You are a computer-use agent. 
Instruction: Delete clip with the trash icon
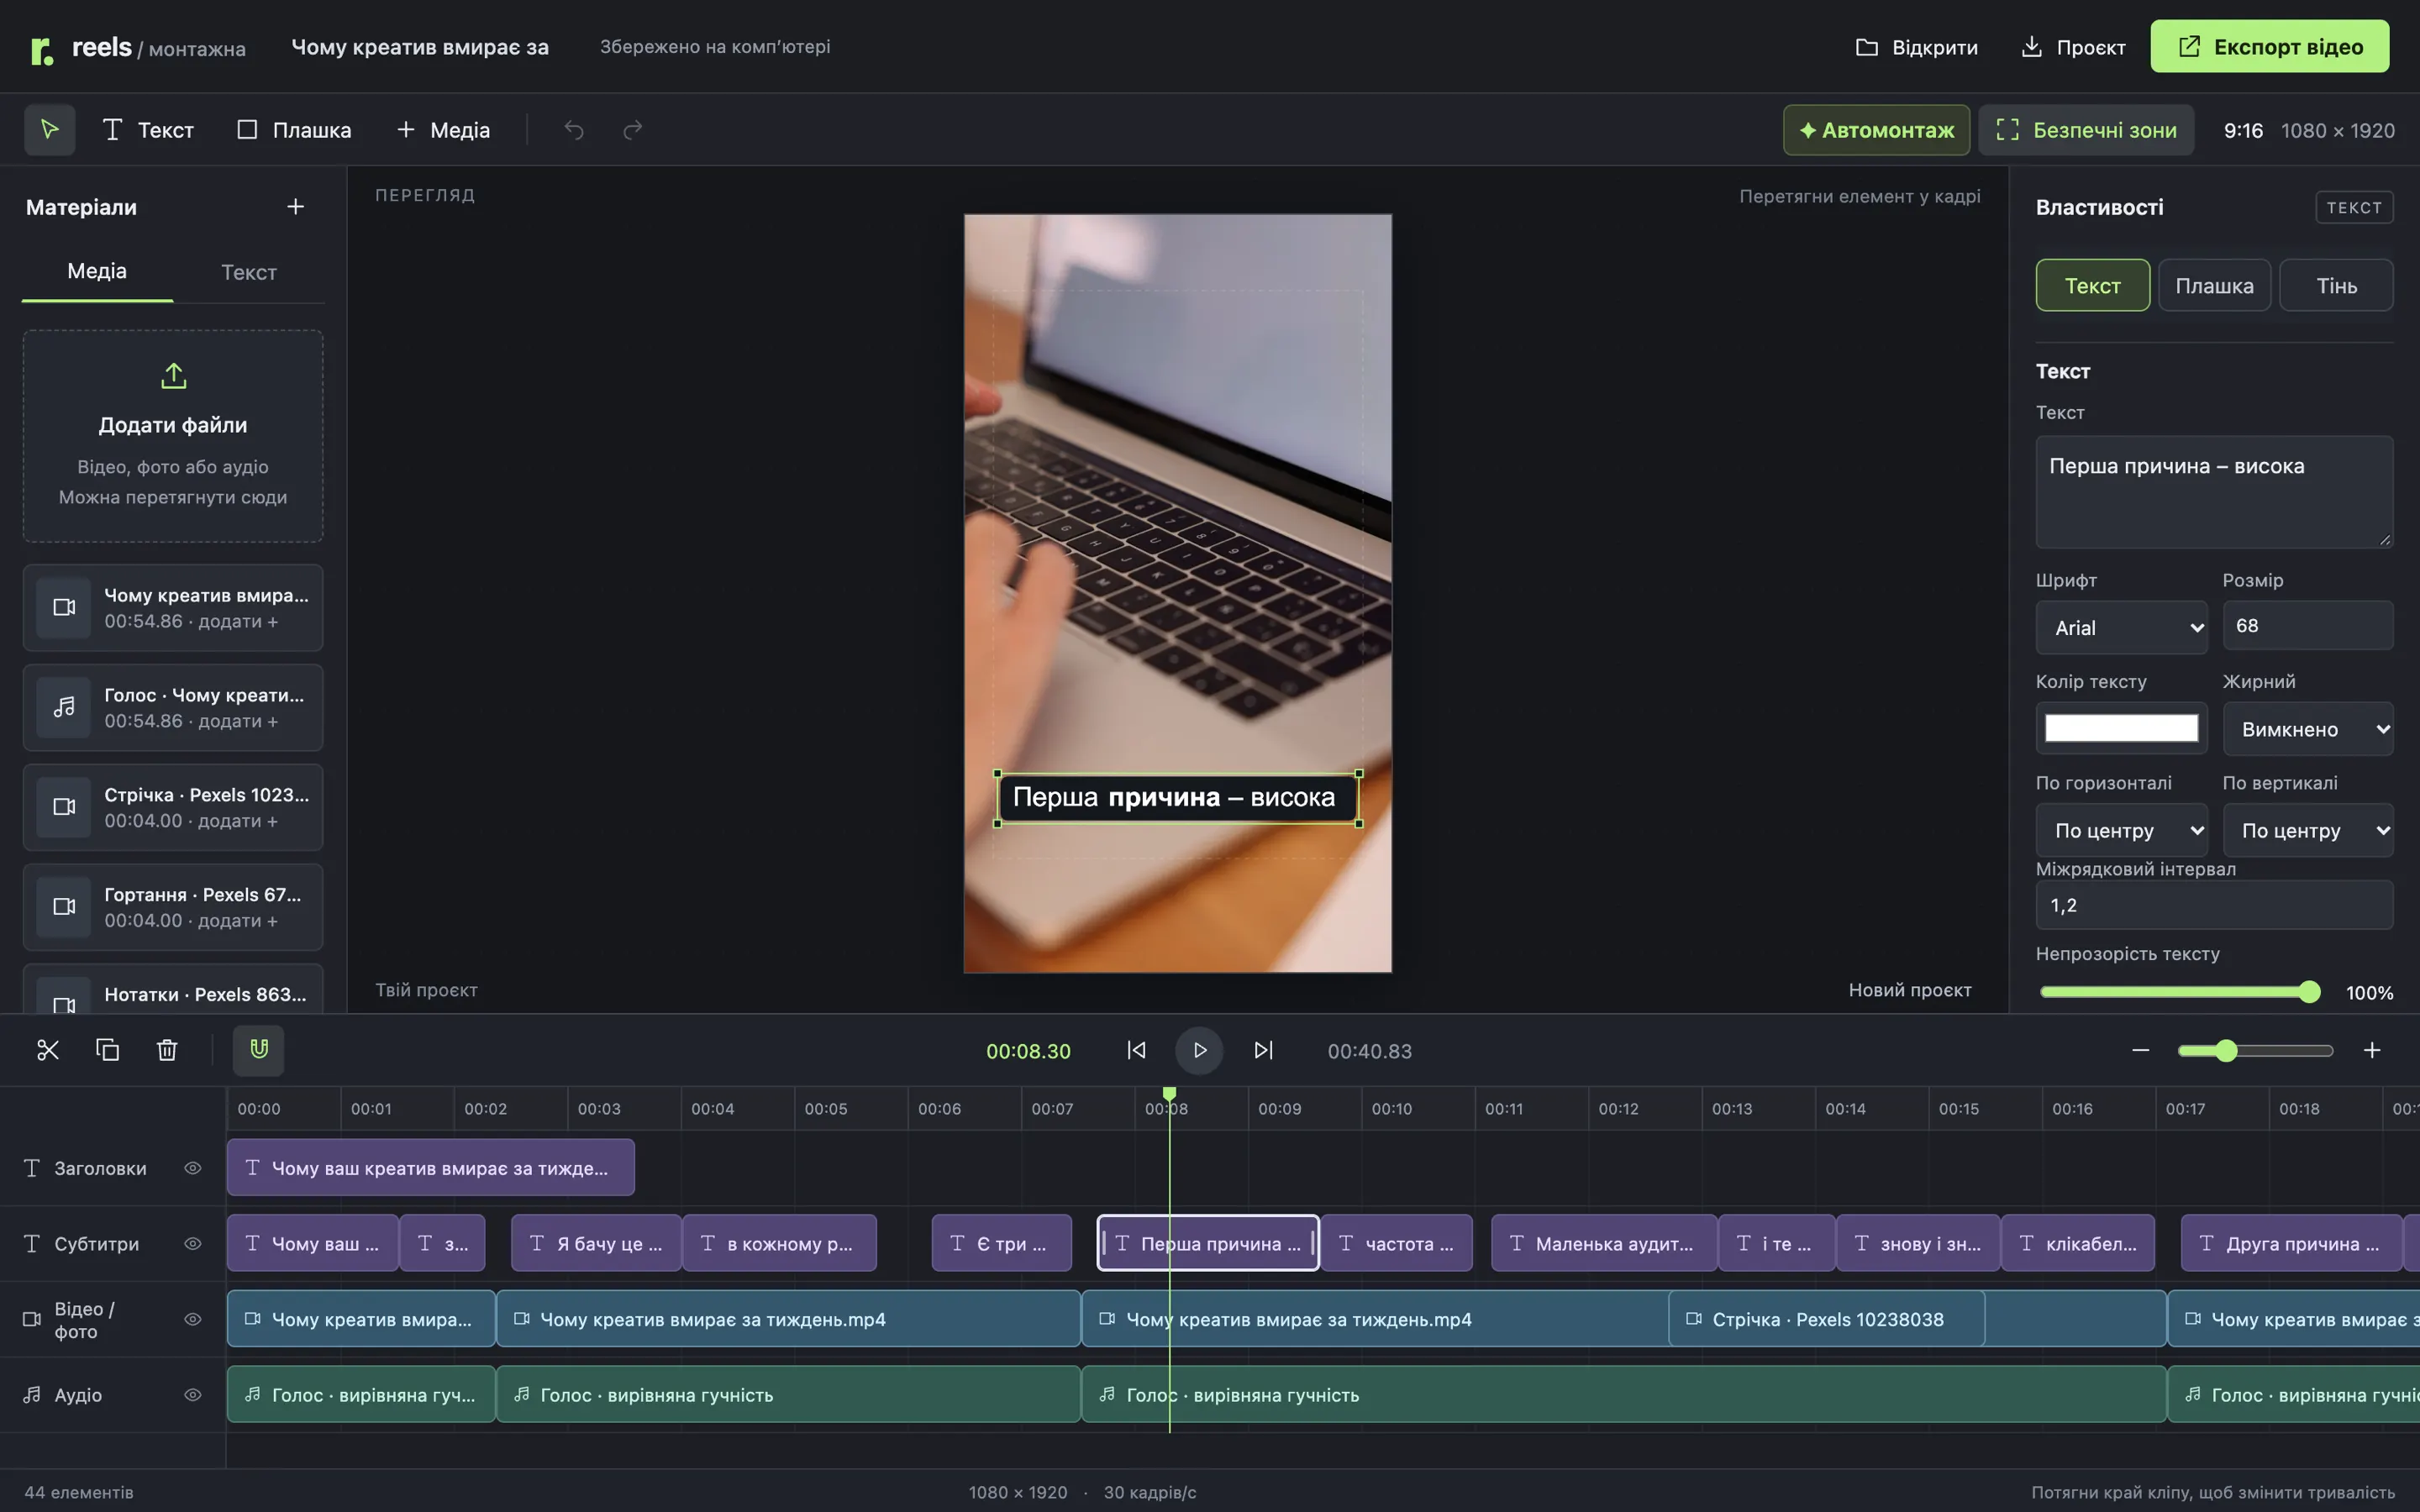coord(167,1050)
